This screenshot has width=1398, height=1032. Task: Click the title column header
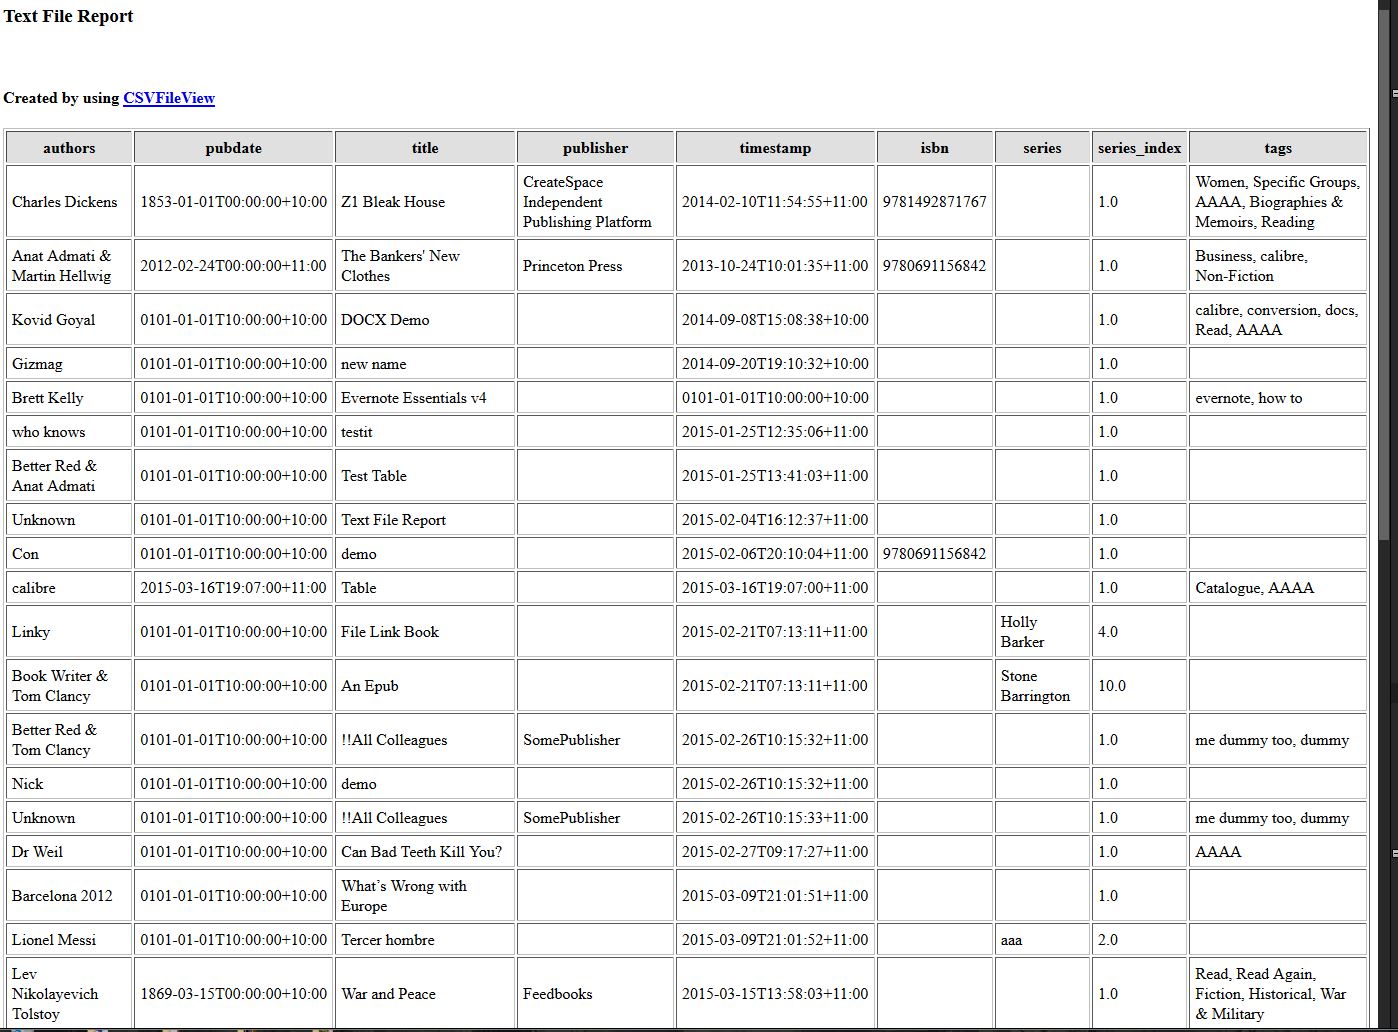425,148
